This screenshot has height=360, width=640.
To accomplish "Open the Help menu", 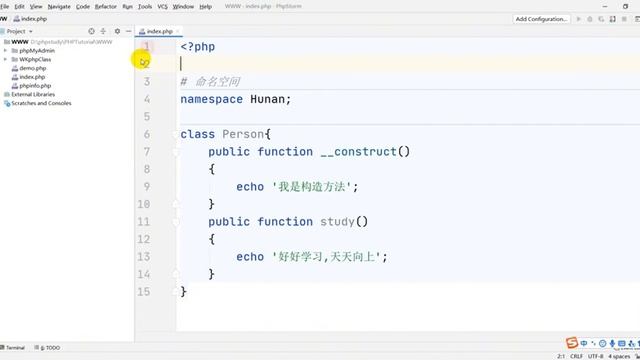I will tap(205, 7).
